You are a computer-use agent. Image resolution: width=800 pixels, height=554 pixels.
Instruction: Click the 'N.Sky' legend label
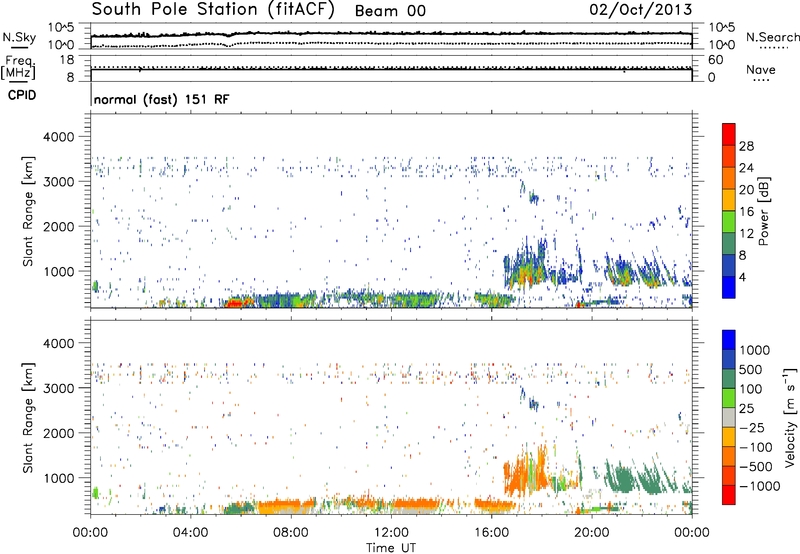[x=19, y=37]
